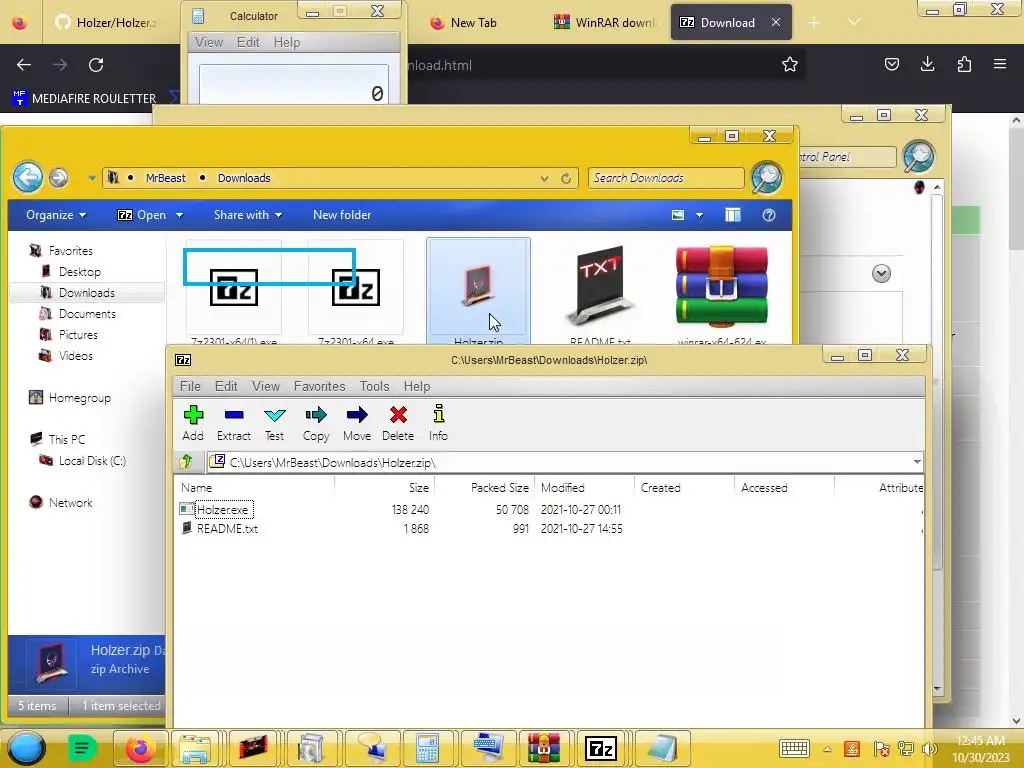Open Favorites menu in 7-Zip
This screenshot has height=768, width=1024.
click(319, 386)
